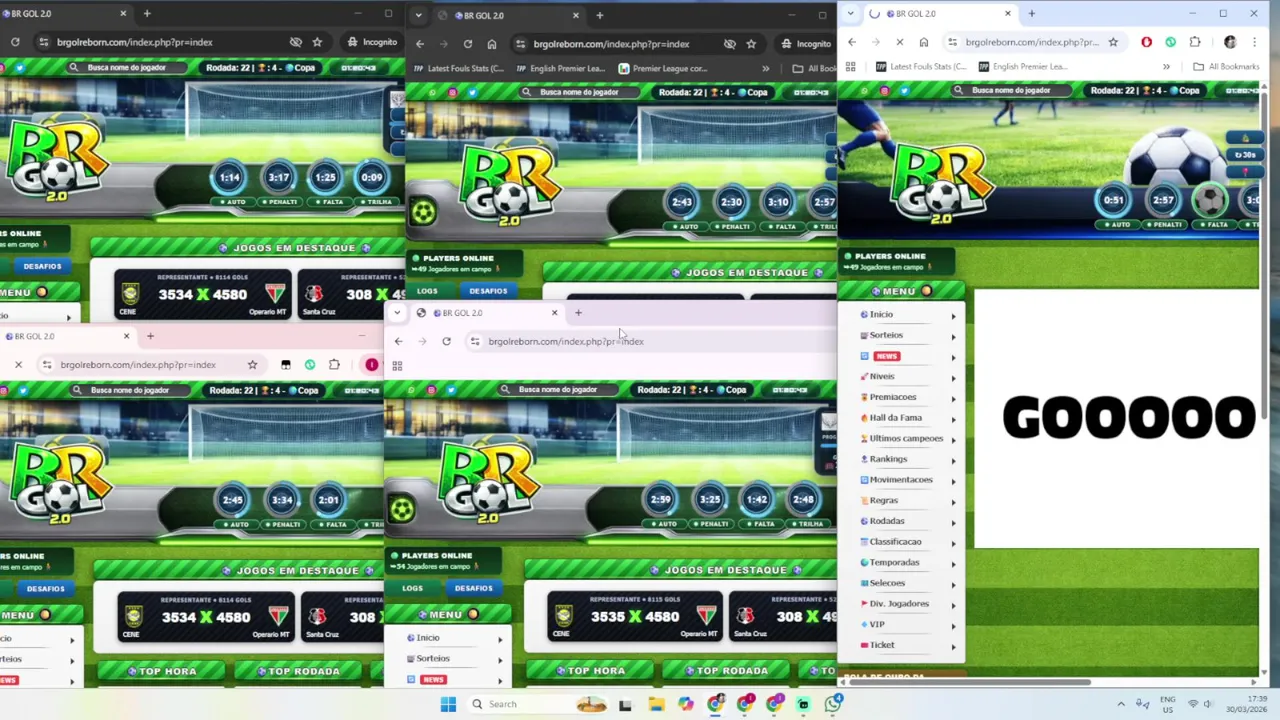The image size is (1280, 720).
Task: Open Niveis menu item in right window
Action: click(x=881, y=376)
